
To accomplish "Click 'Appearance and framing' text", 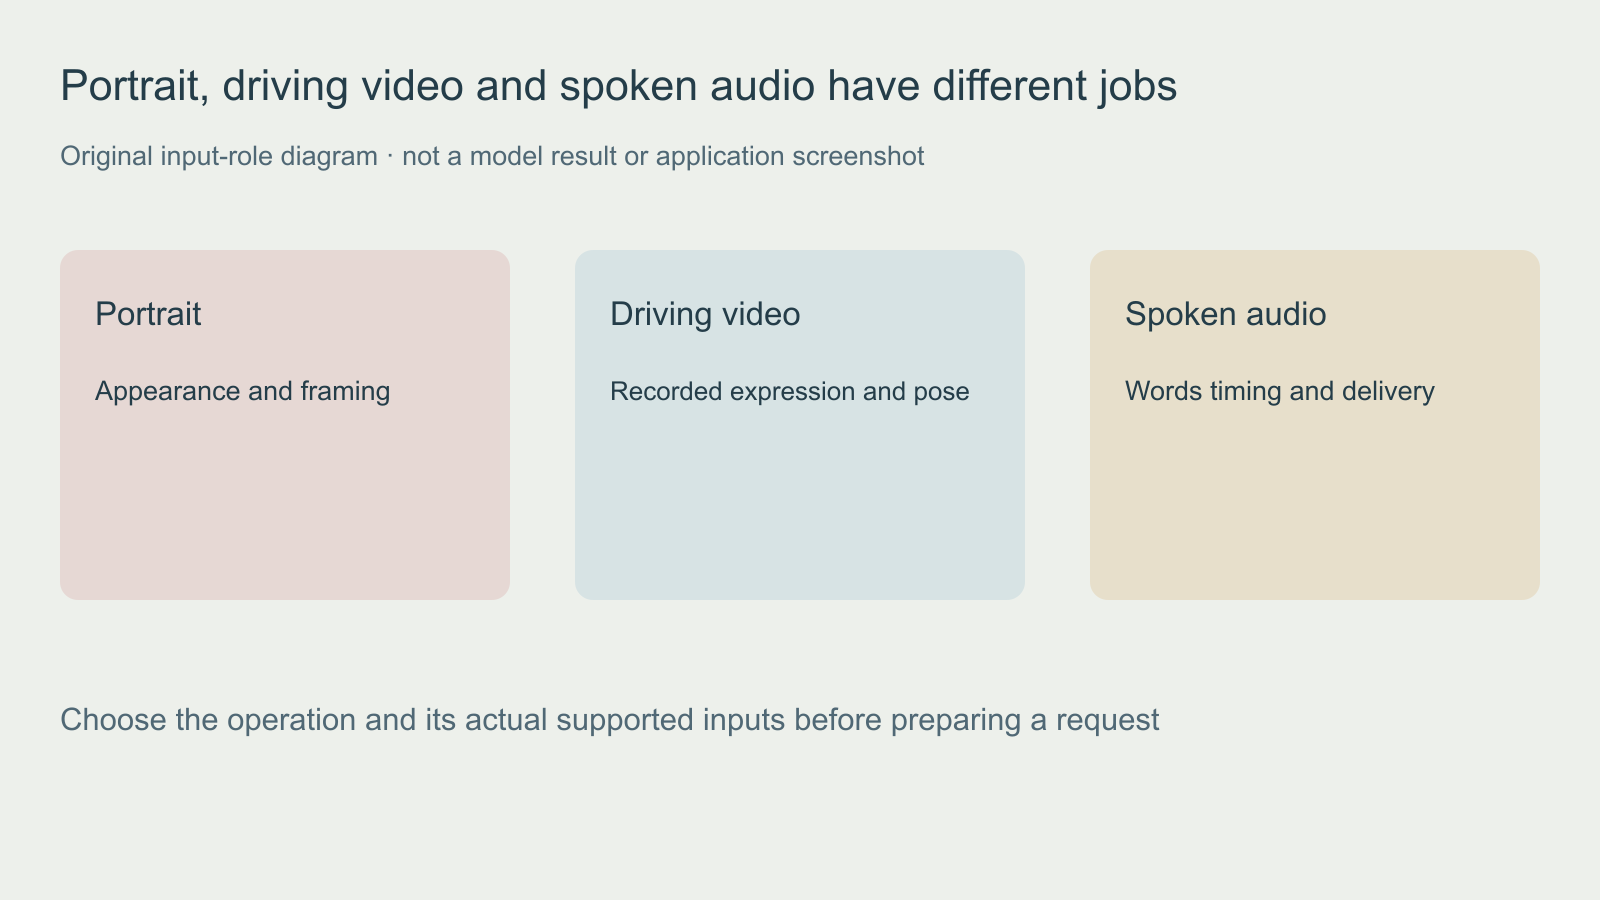I will 243,391.
